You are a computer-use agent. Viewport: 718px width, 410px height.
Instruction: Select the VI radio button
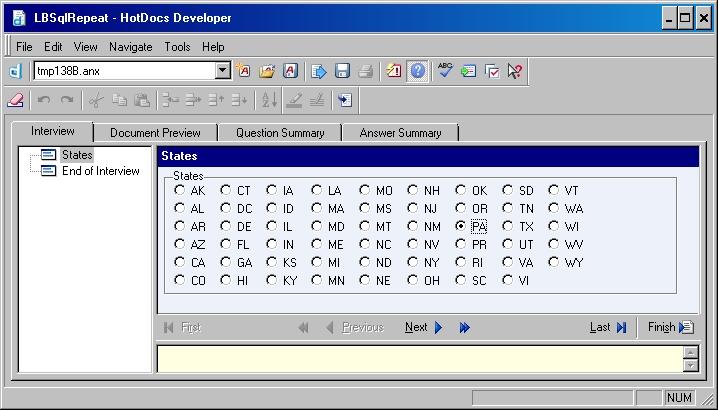(x=507, y=280)
